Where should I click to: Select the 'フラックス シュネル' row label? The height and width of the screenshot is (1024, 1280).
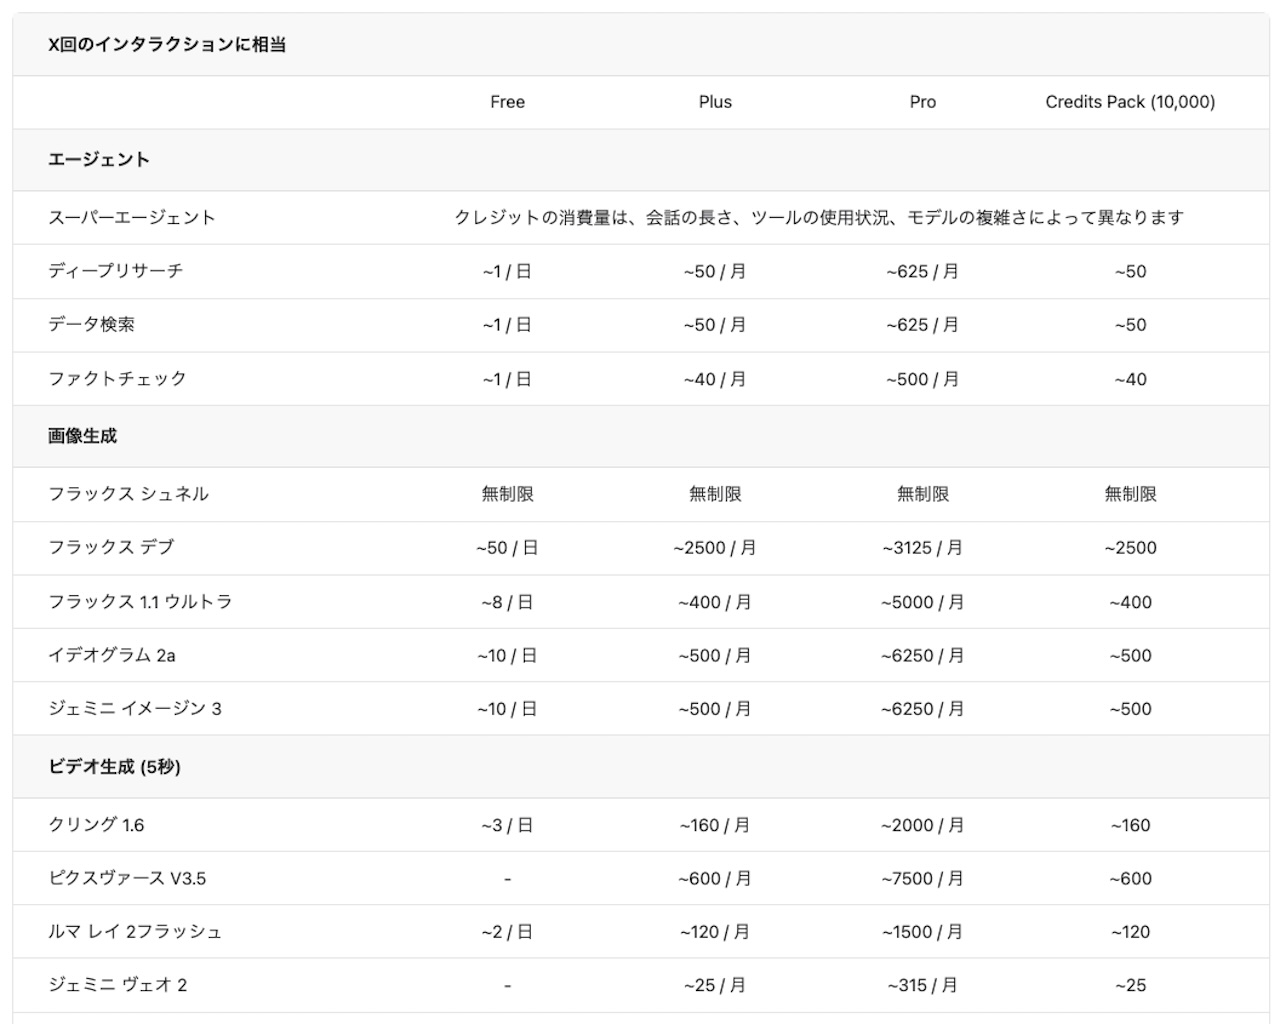(x=128, y=494)
